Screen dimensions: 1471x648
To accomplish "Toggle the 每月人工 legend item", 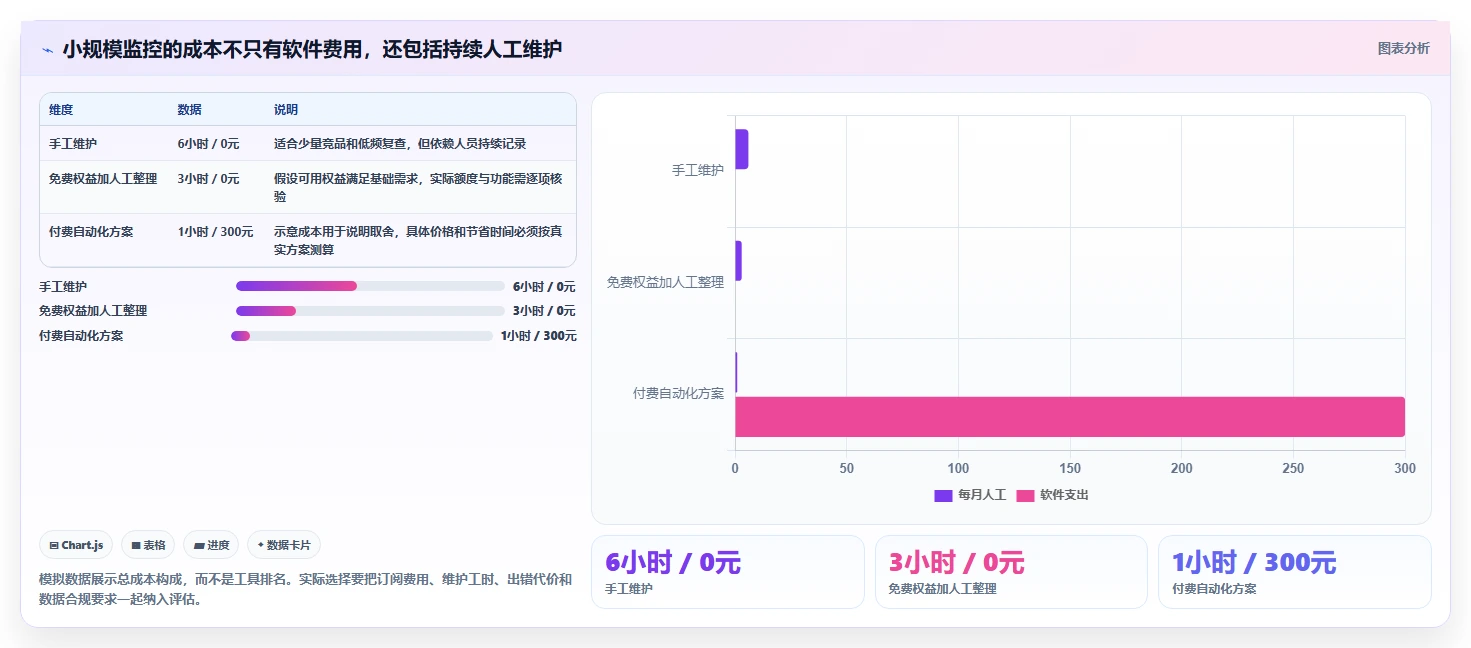I will click(x=970, y=495).
